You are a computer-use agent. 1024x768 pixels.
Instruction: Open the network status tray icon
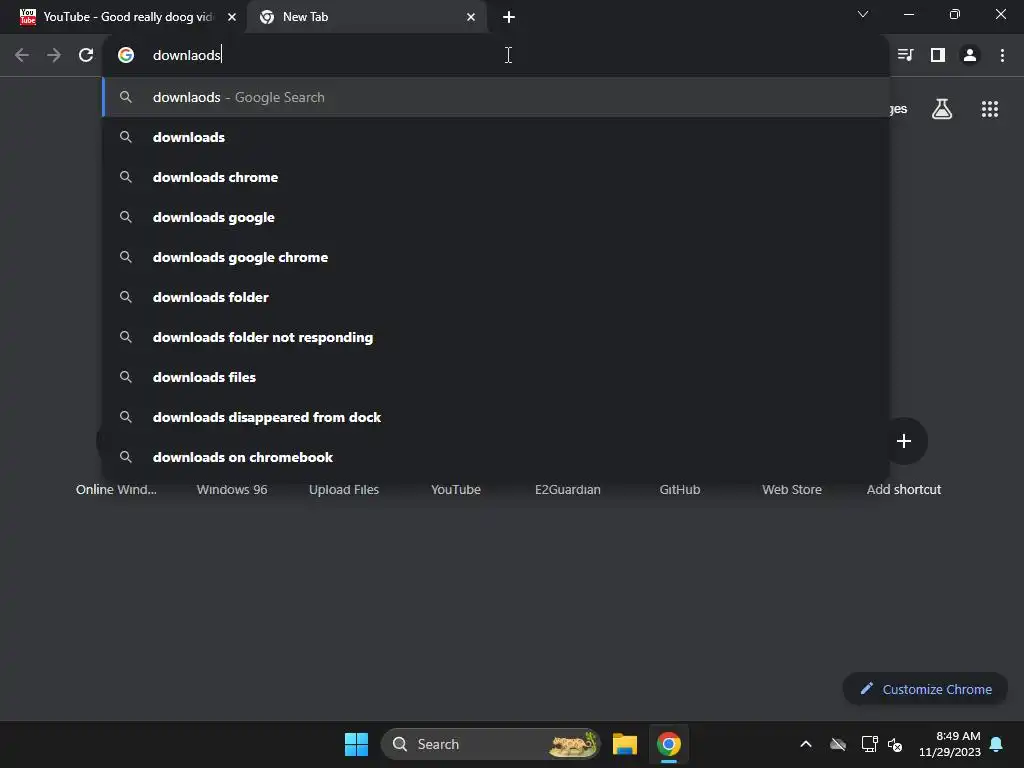(869, 744)
